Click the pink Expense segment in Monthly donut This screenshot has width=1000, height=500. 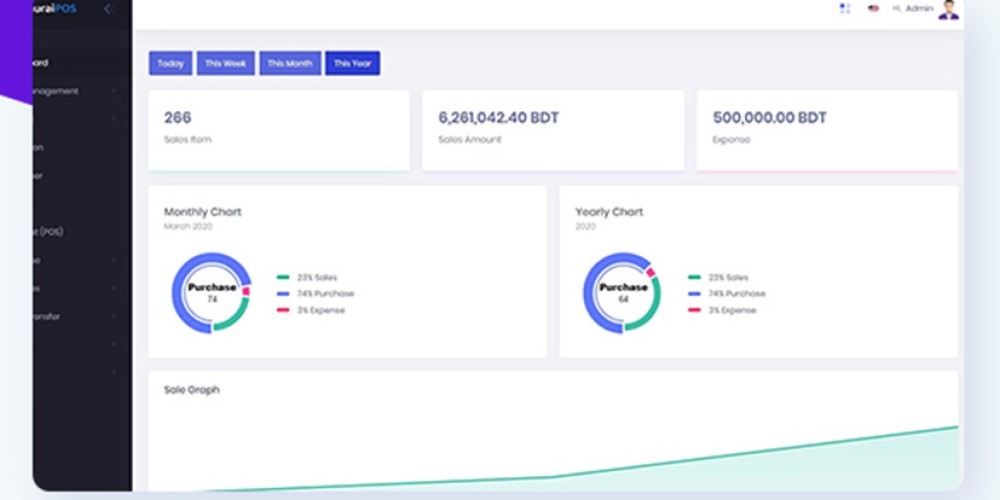246,291
